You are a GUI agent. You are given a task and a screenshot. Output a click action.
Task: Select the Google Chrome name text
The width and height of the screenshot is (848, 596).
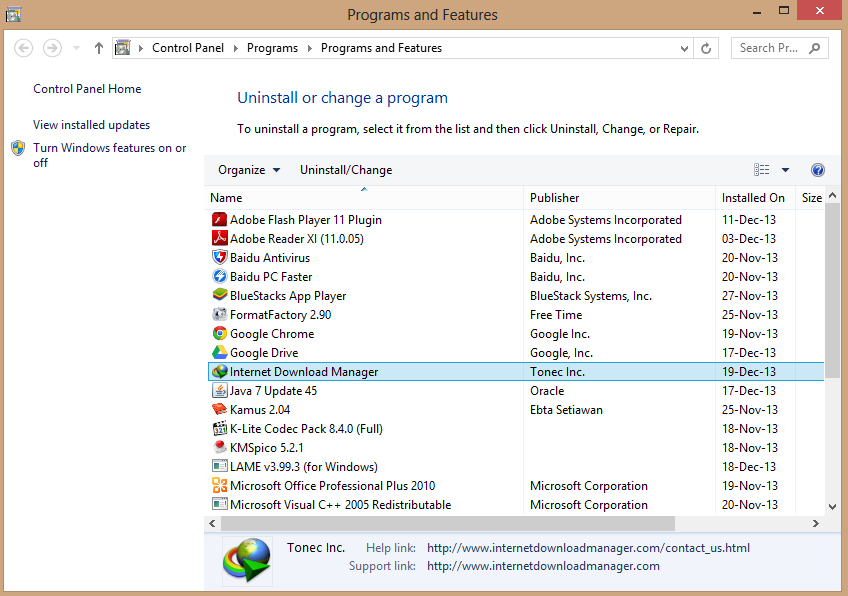coord(272,334)
